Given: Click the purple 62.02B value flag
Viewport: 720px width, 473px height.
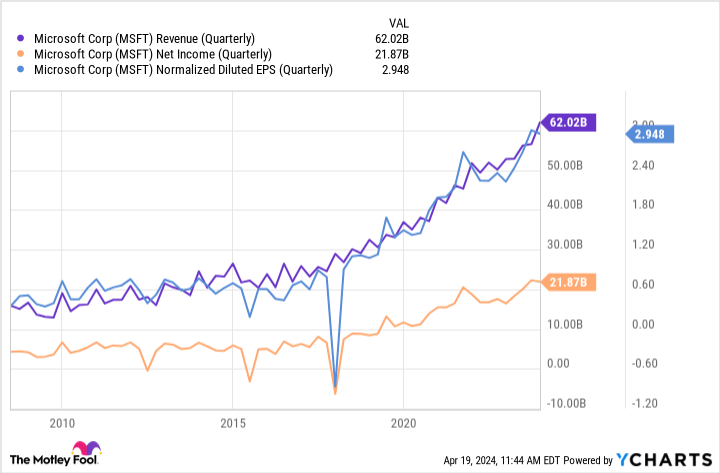Looking at the screenshot, I should (x=571, y=123).
